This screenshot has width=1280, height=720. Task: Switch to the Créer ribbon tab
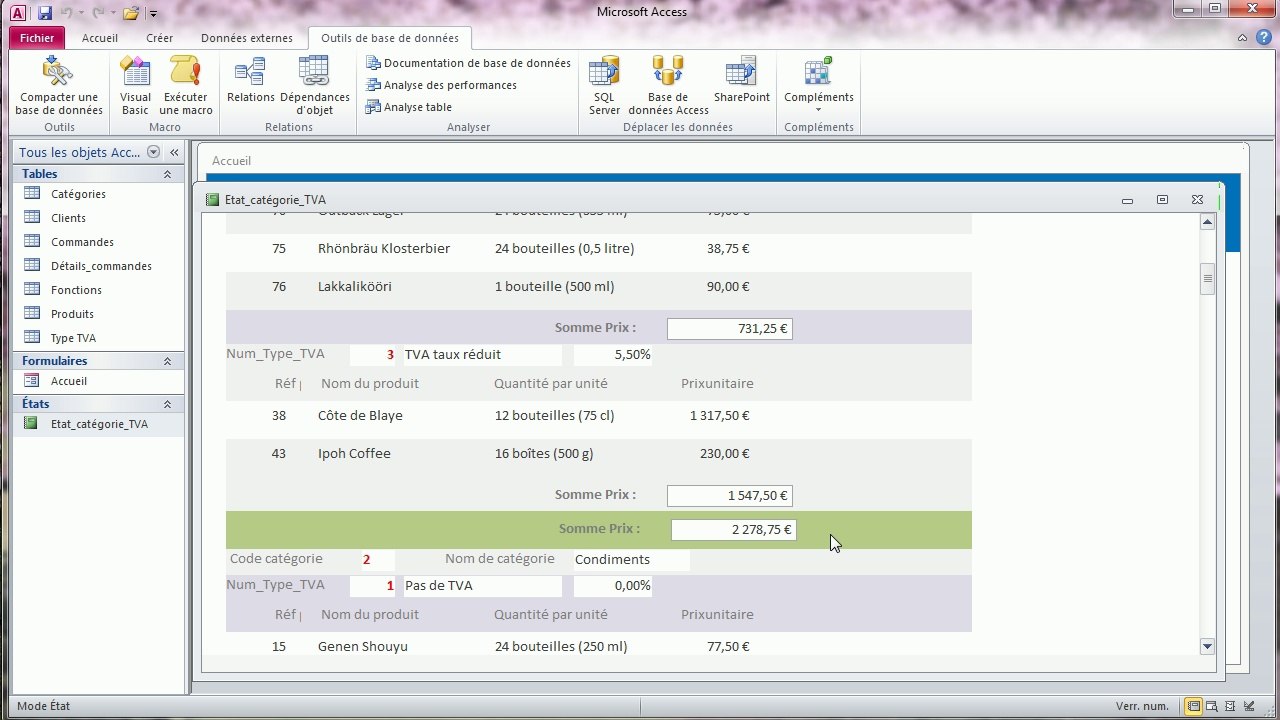pyautogui.click(x=159, y=38)
